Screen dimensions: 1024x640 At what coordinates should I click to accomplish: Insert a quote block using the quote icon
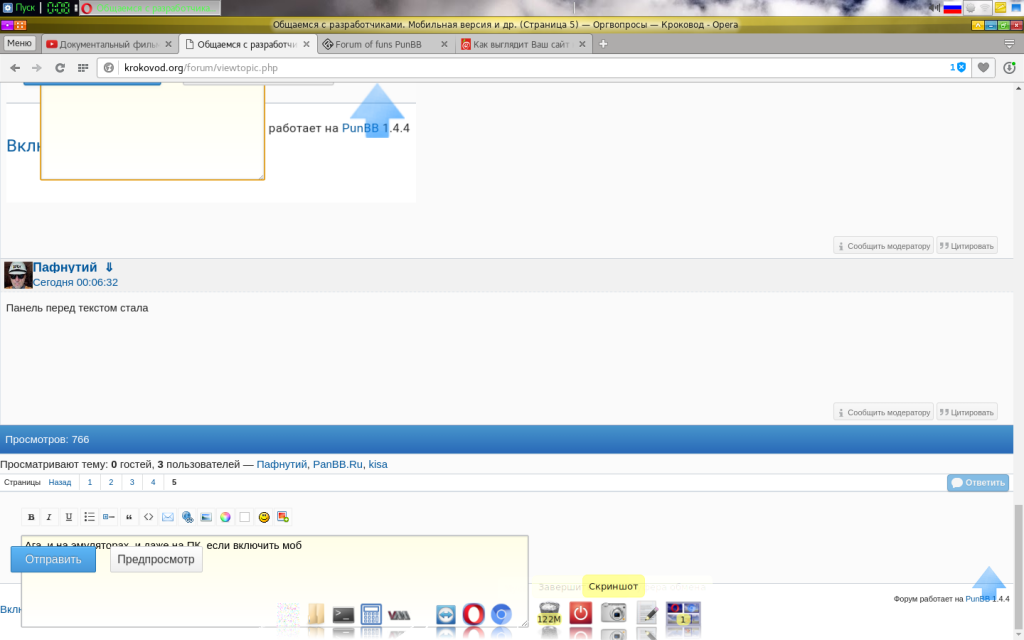[x=128, y=517]
